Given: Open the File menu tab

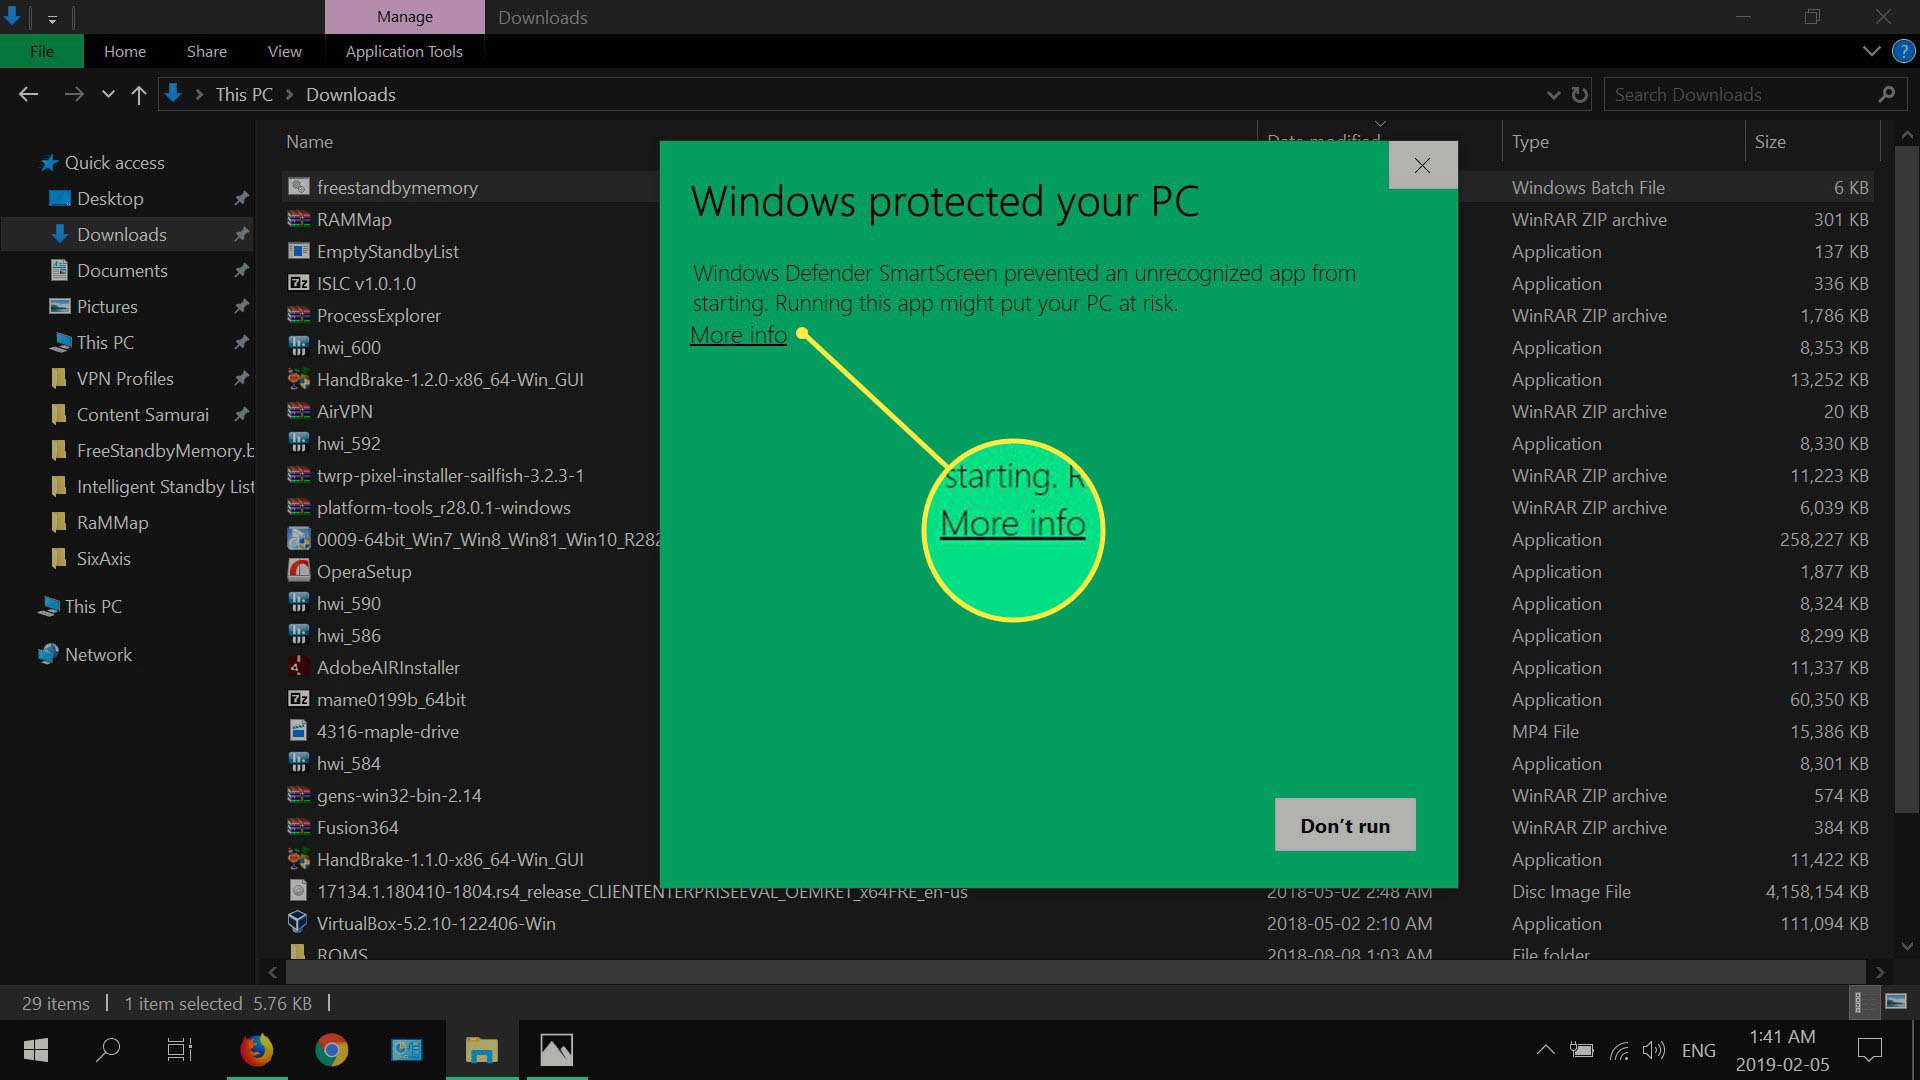Looking at the screenshot, I should [x=42, y=51].
